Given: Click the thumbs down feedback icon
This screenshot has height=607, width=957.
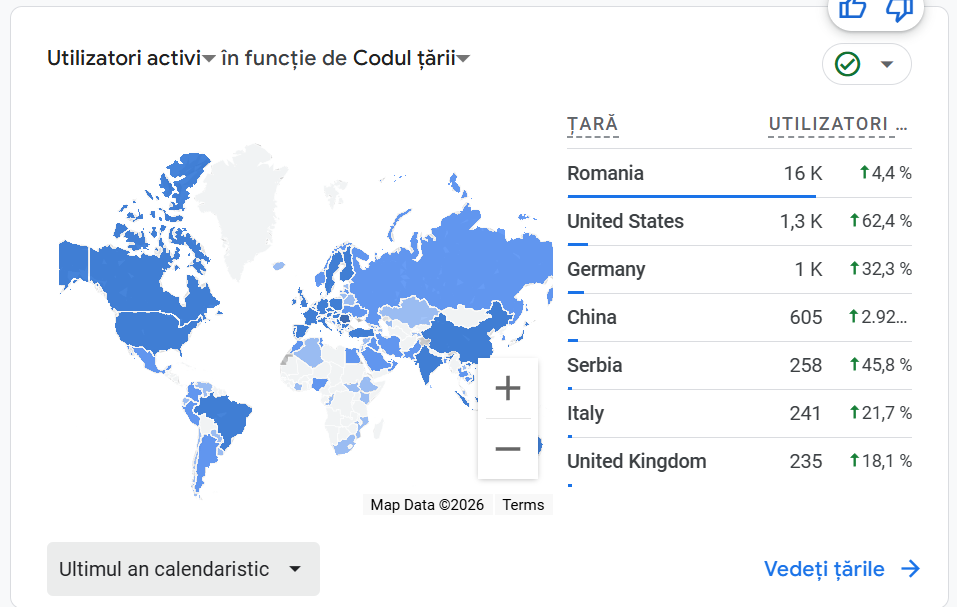Looking at the screenshot, I should (899, 8).
